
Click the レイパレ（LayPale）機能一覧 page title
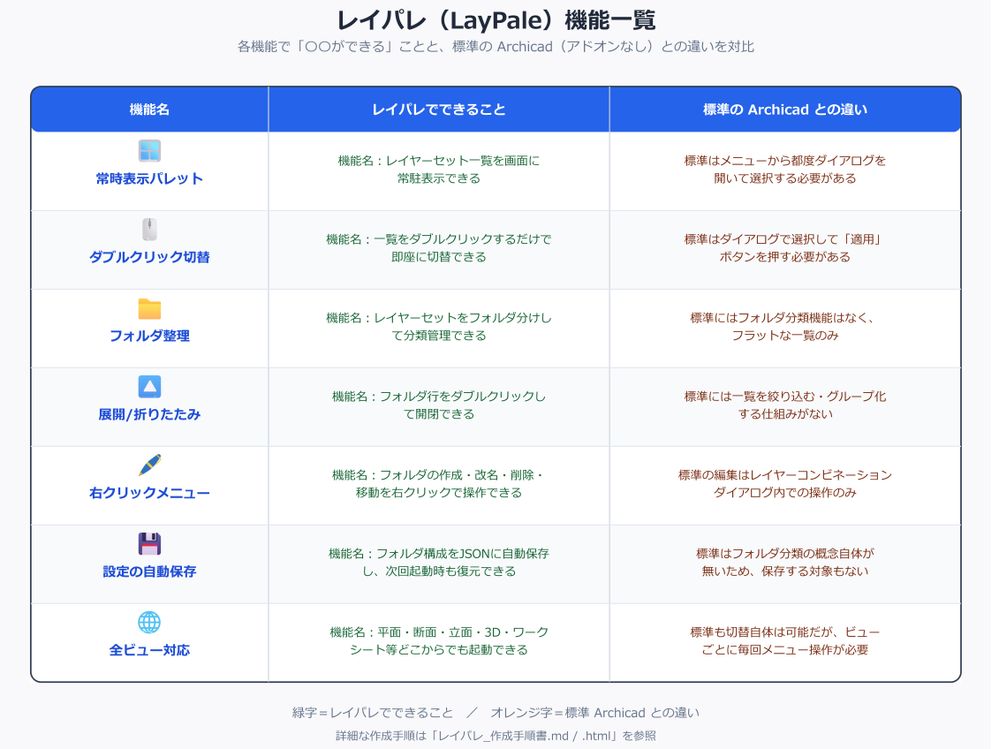[x=496, y=20]
